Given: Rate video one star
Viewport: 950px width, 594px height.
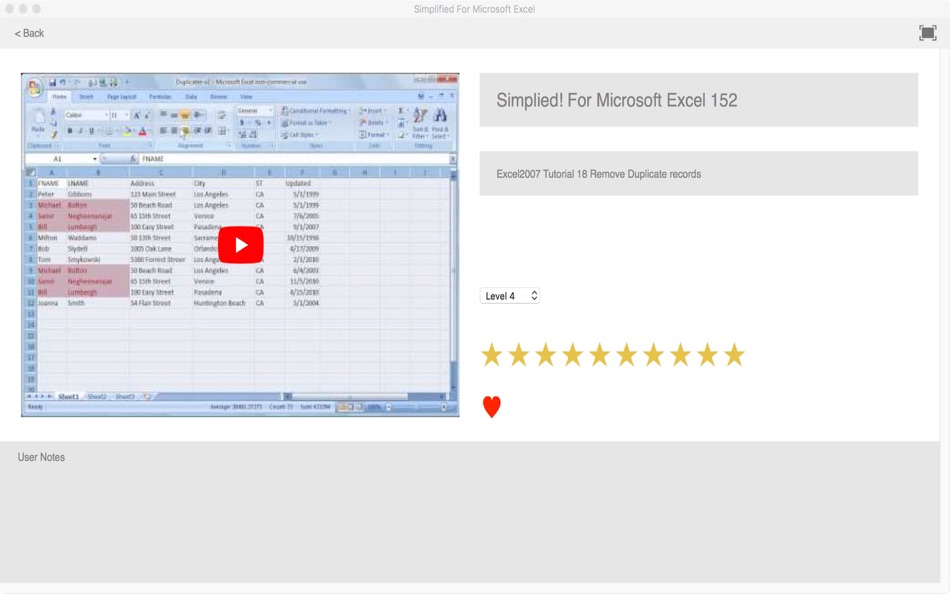Looking at the screenshot, I should coord(492,355).
